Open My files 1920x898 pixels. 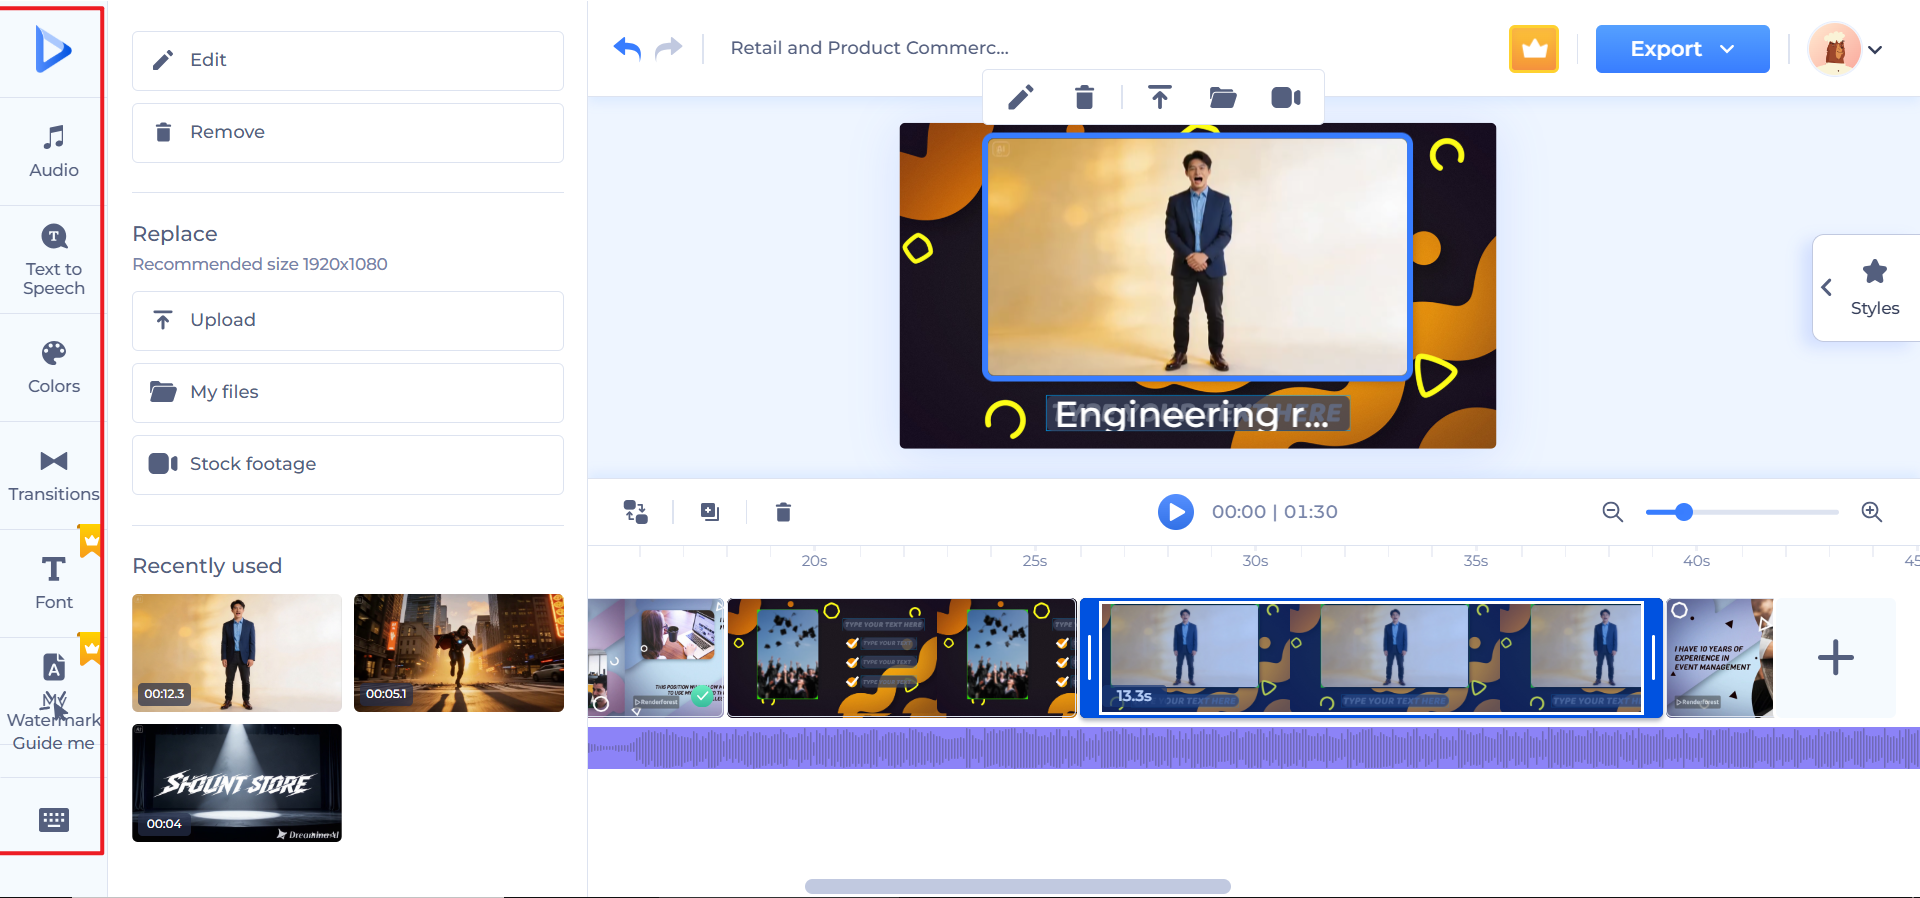[x=348, y=393]
